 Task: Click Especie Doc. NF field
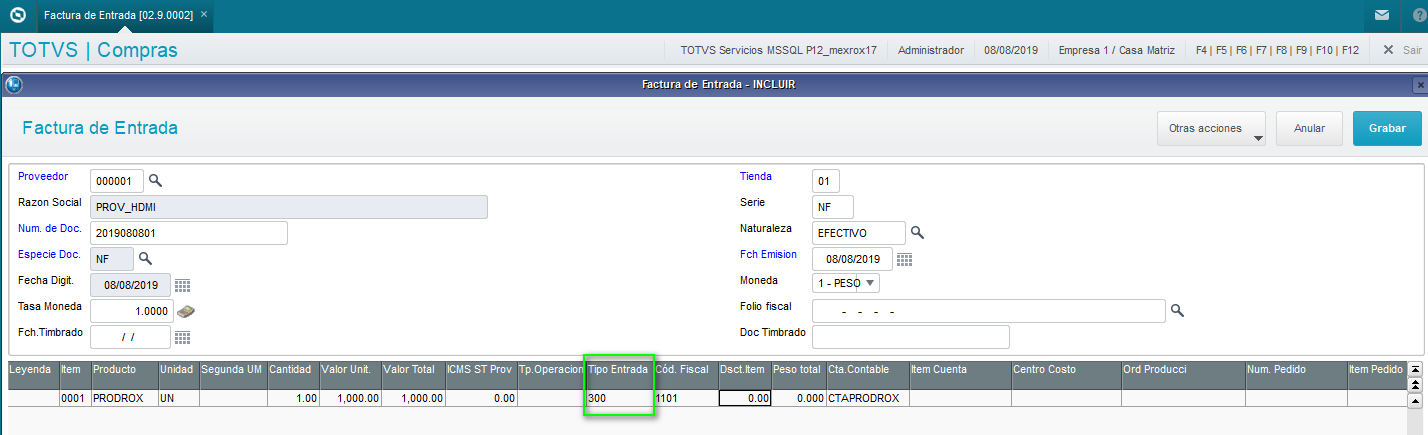click(111, 259)
